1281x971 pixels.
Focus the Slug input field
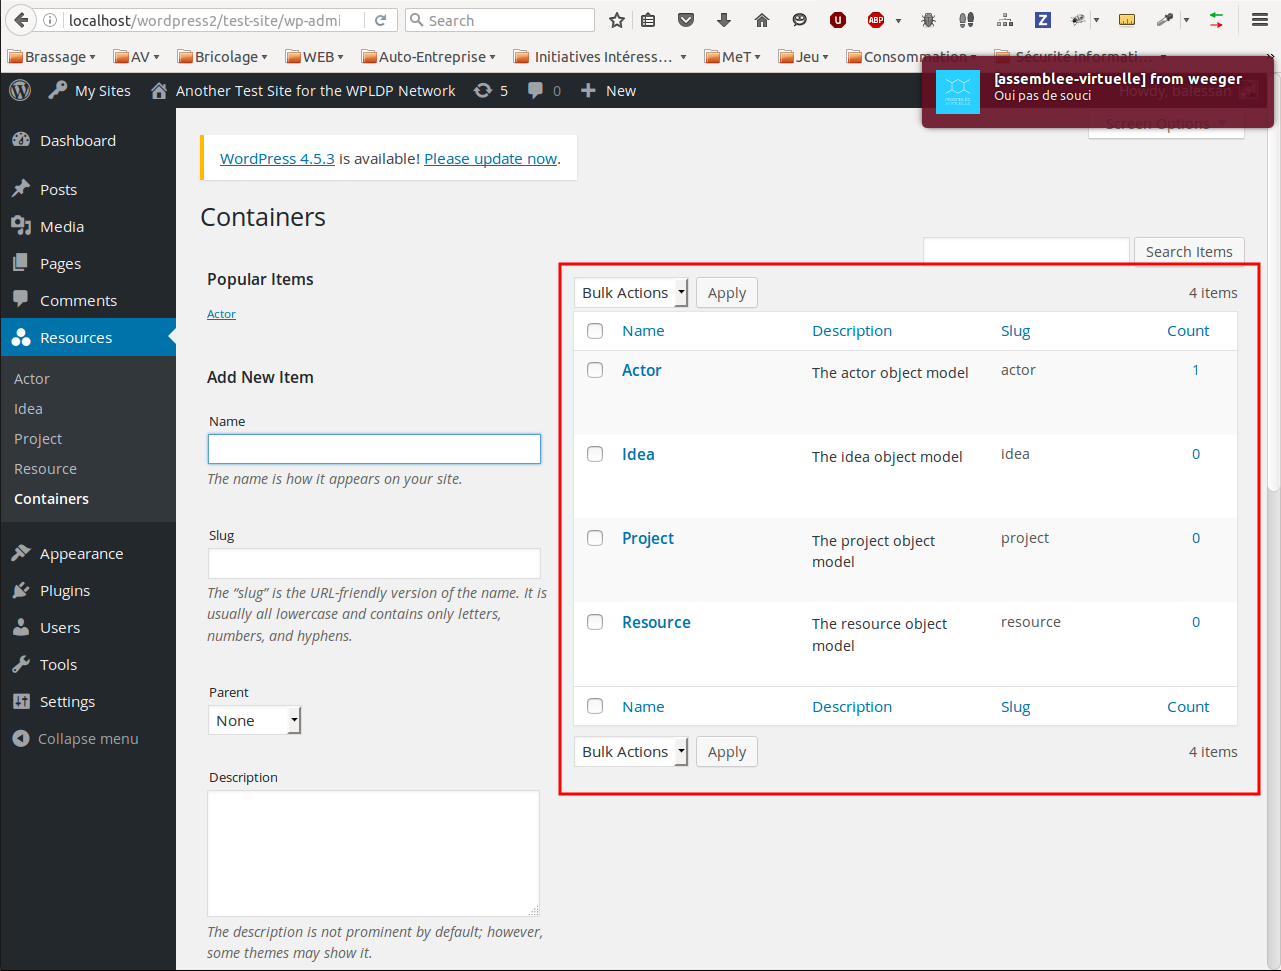[x=374, y=563]
